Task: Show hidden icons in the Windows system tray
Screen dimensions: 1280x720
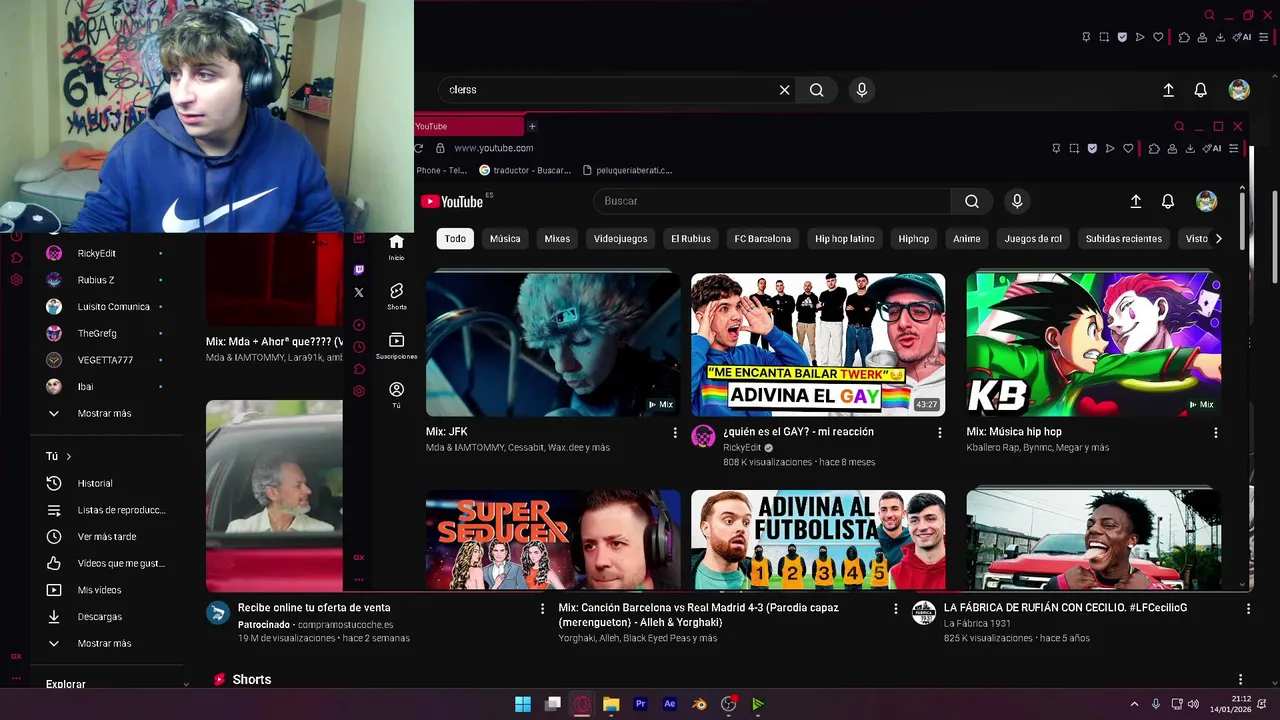Action: tap(1134, 704)
